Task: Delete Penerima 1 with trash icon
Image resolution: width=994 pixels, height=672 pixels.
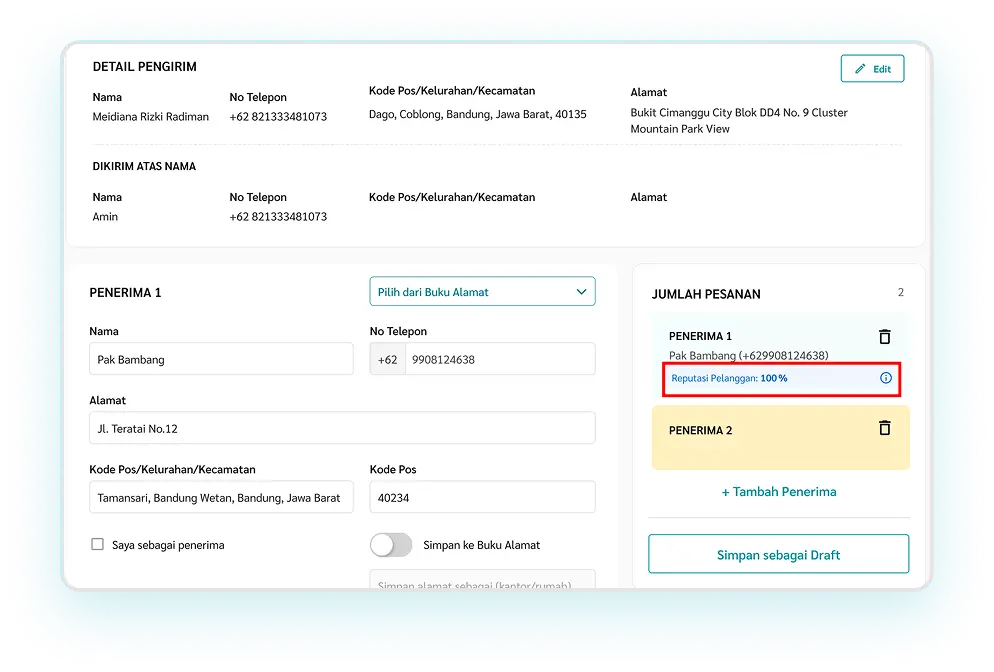Action: point(884,337)
